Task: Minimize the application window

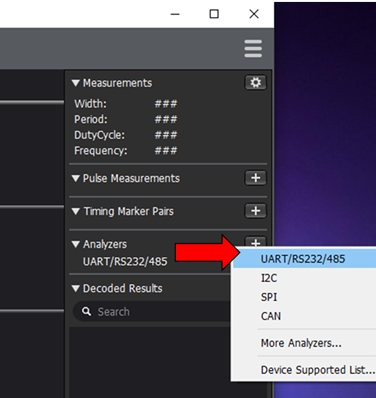Action: (175, 14)
